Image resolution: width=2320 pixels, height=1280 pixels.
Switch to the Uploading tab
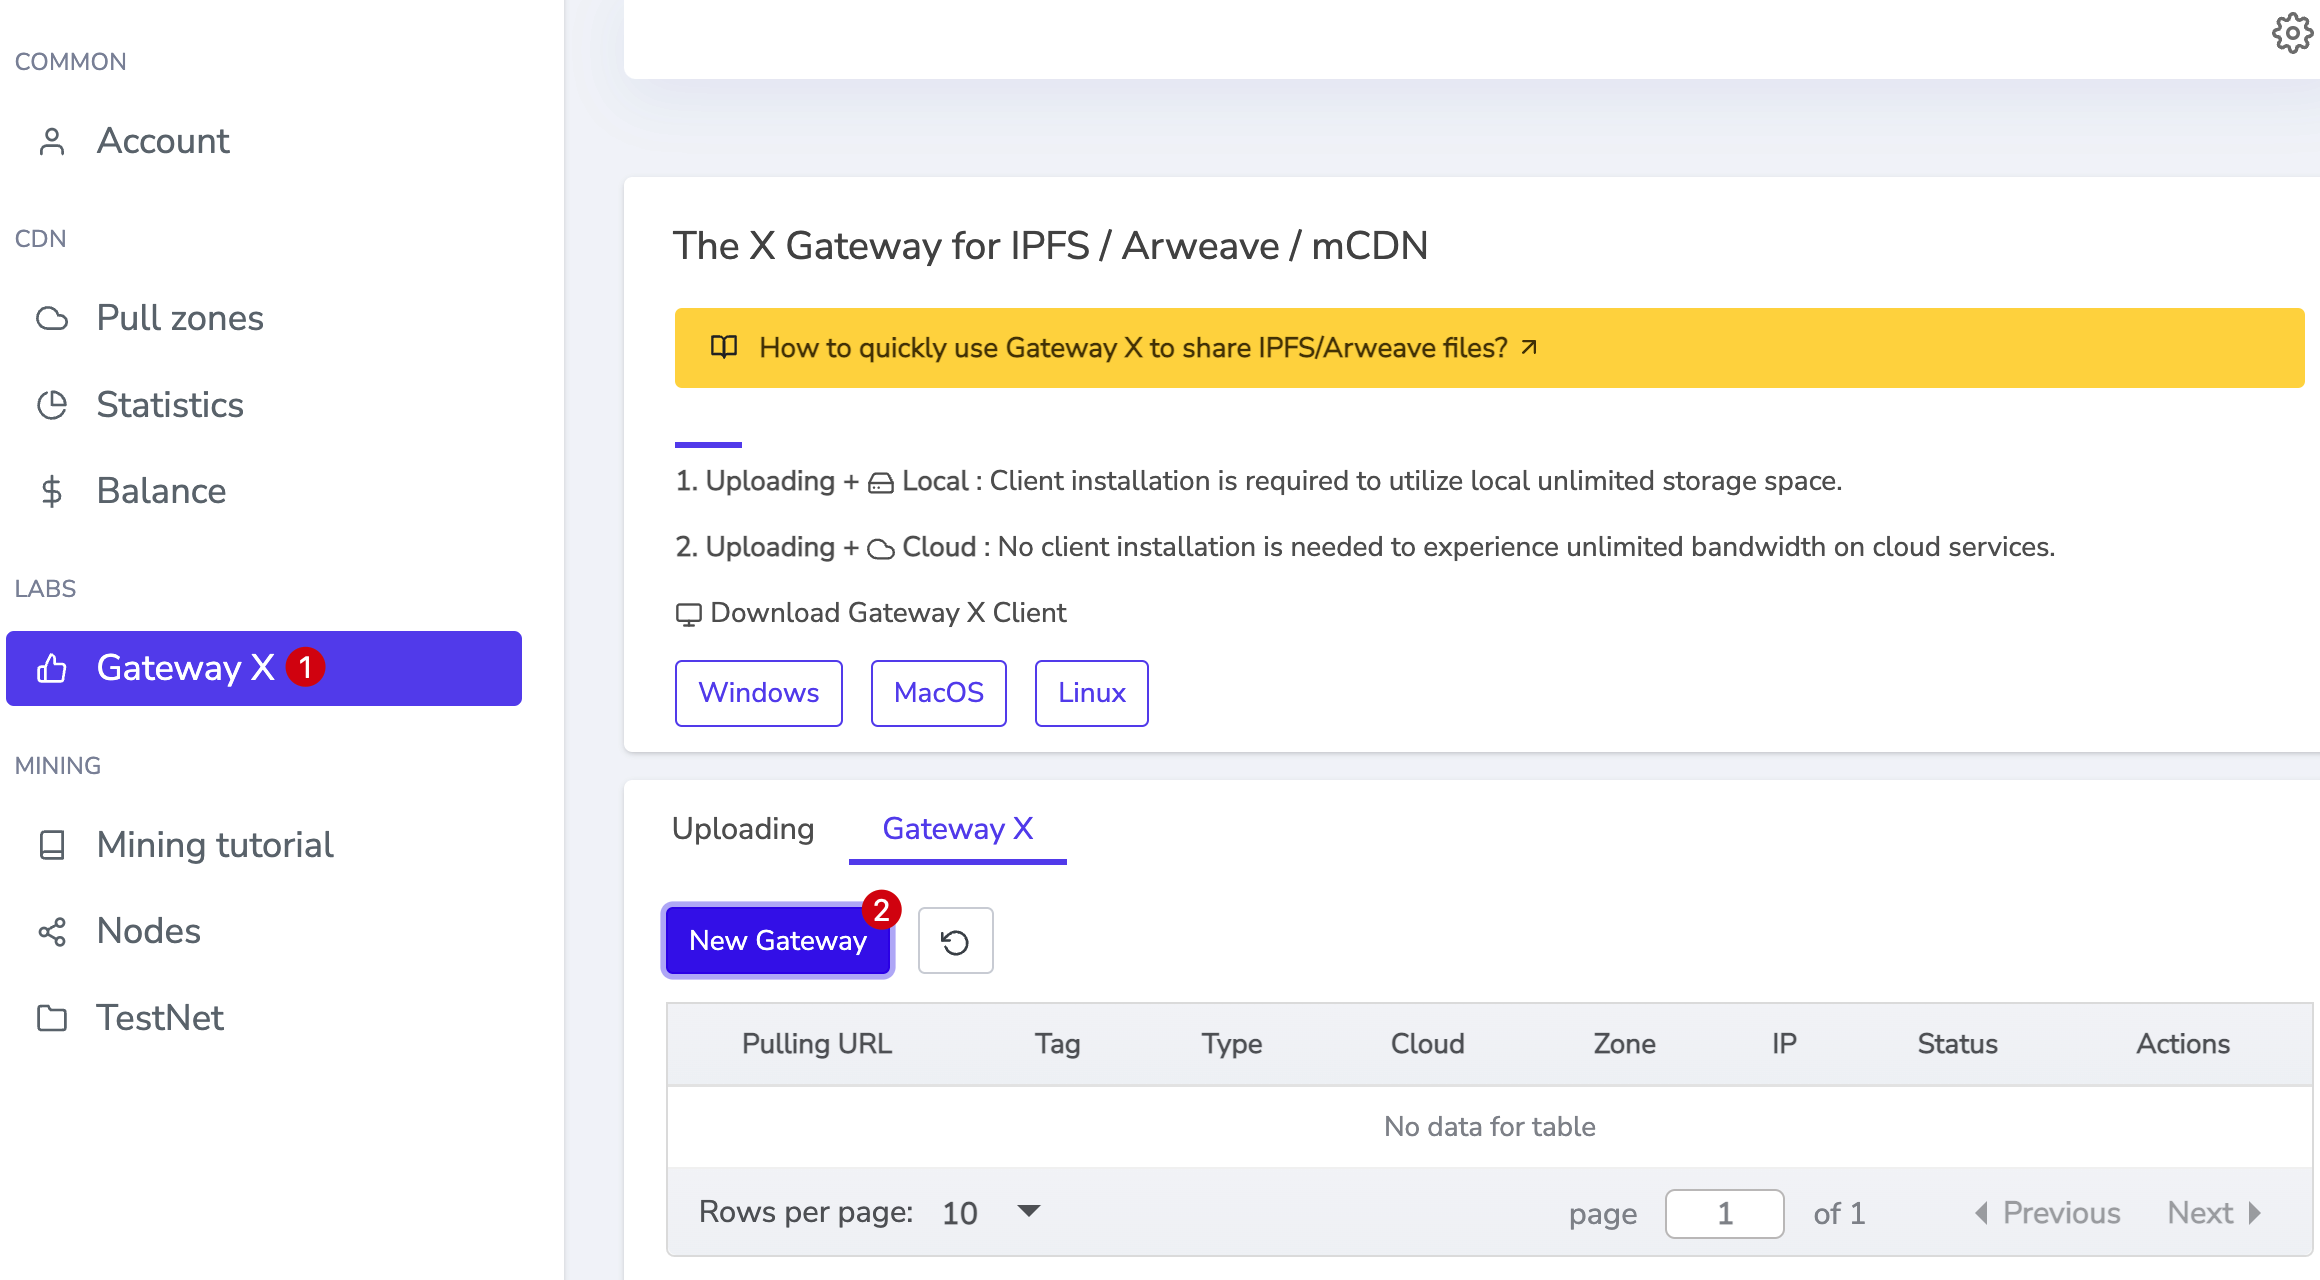click(743, 829)
